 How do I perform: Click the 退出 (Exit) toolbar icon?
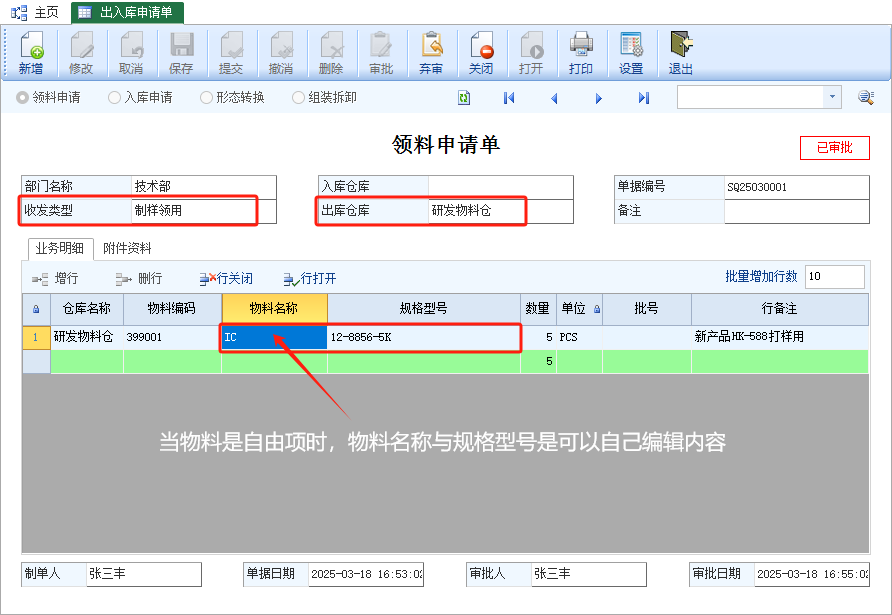click(681, 53)
